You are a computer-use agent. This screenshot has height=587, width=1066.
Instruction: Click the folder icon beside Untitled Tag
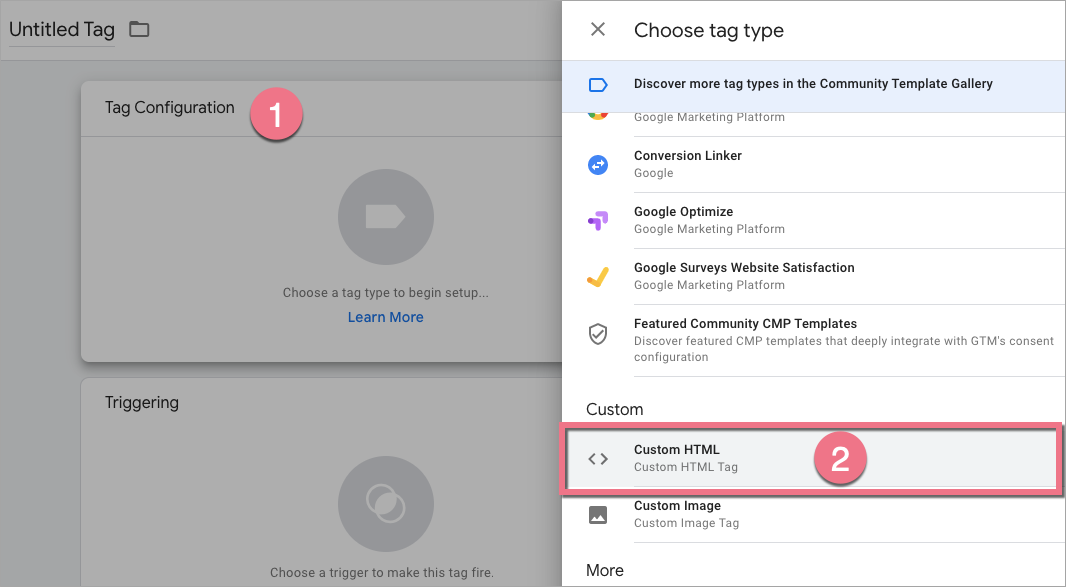point(139,30)
